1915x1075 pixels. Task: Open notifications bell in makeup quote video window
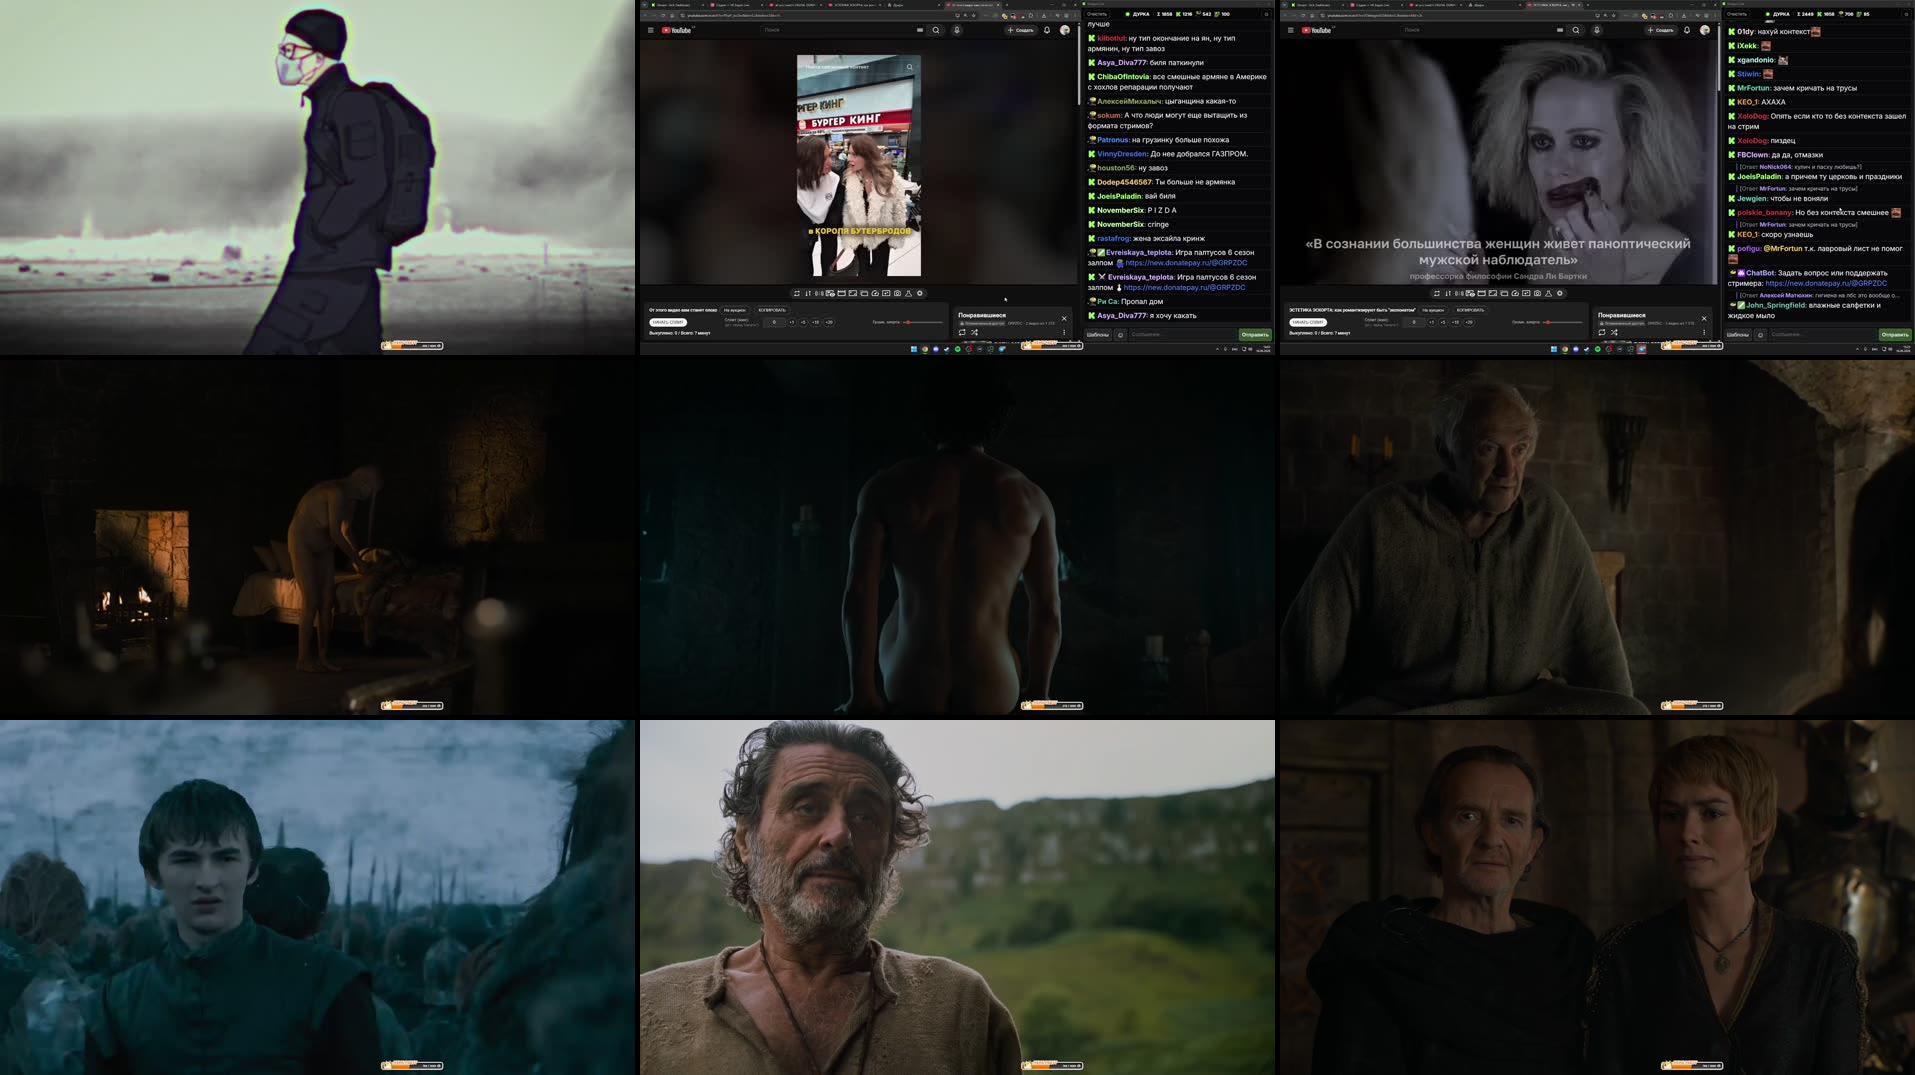click(x=1687, y=30)
